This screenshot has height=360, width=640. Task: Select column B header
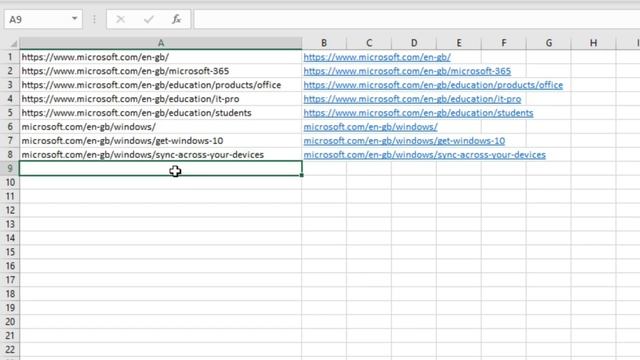(324, 43)
